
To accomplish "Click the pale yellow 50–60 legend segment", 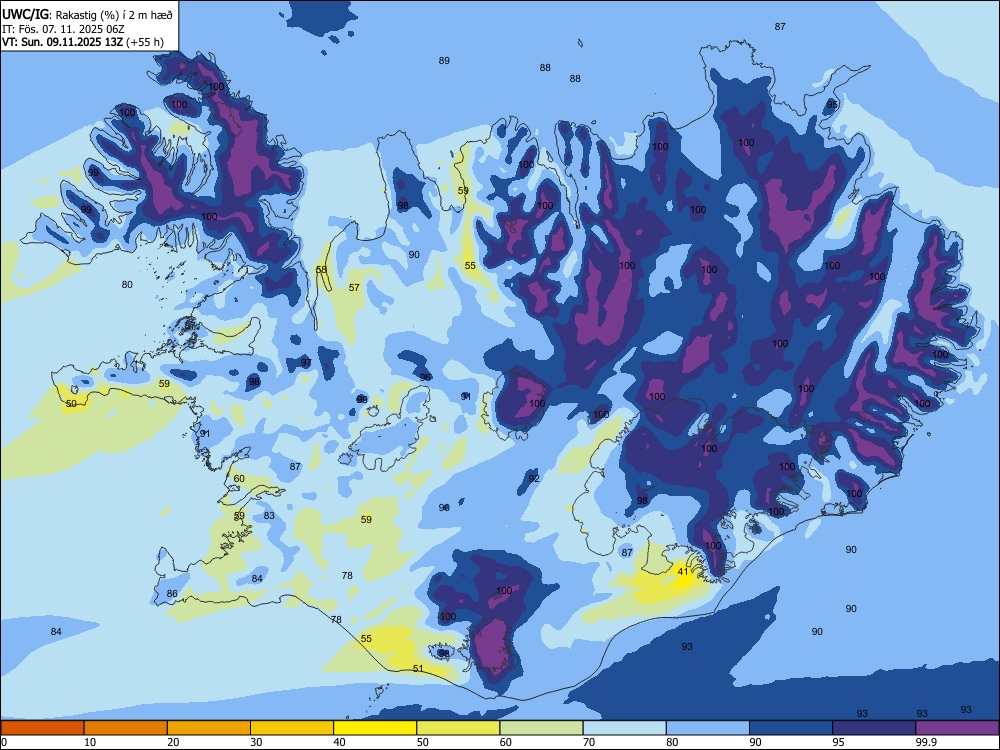I will 458,728.
